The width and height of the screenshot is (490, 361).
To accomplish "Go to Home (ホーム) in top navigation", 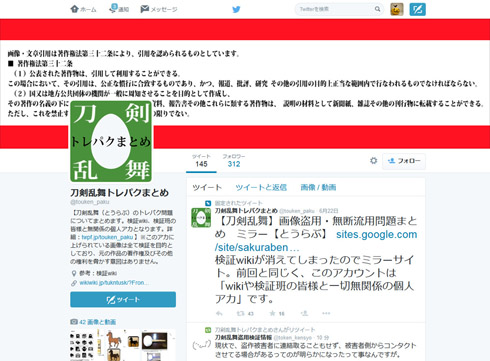I will pos(83,9).
